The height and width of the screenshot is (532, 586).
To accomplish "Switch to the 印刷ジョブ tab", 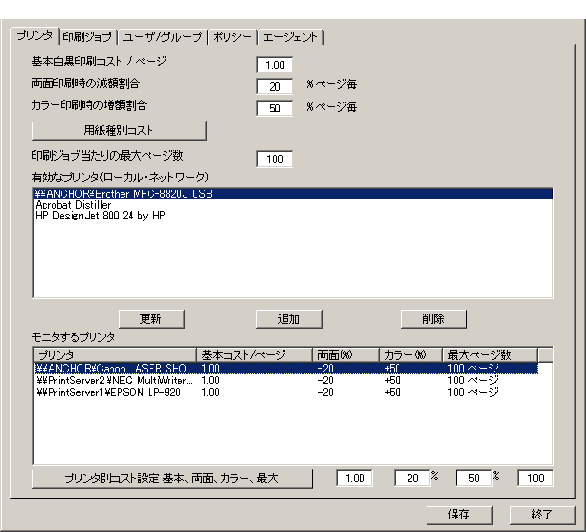I will [x=87, y=37].
